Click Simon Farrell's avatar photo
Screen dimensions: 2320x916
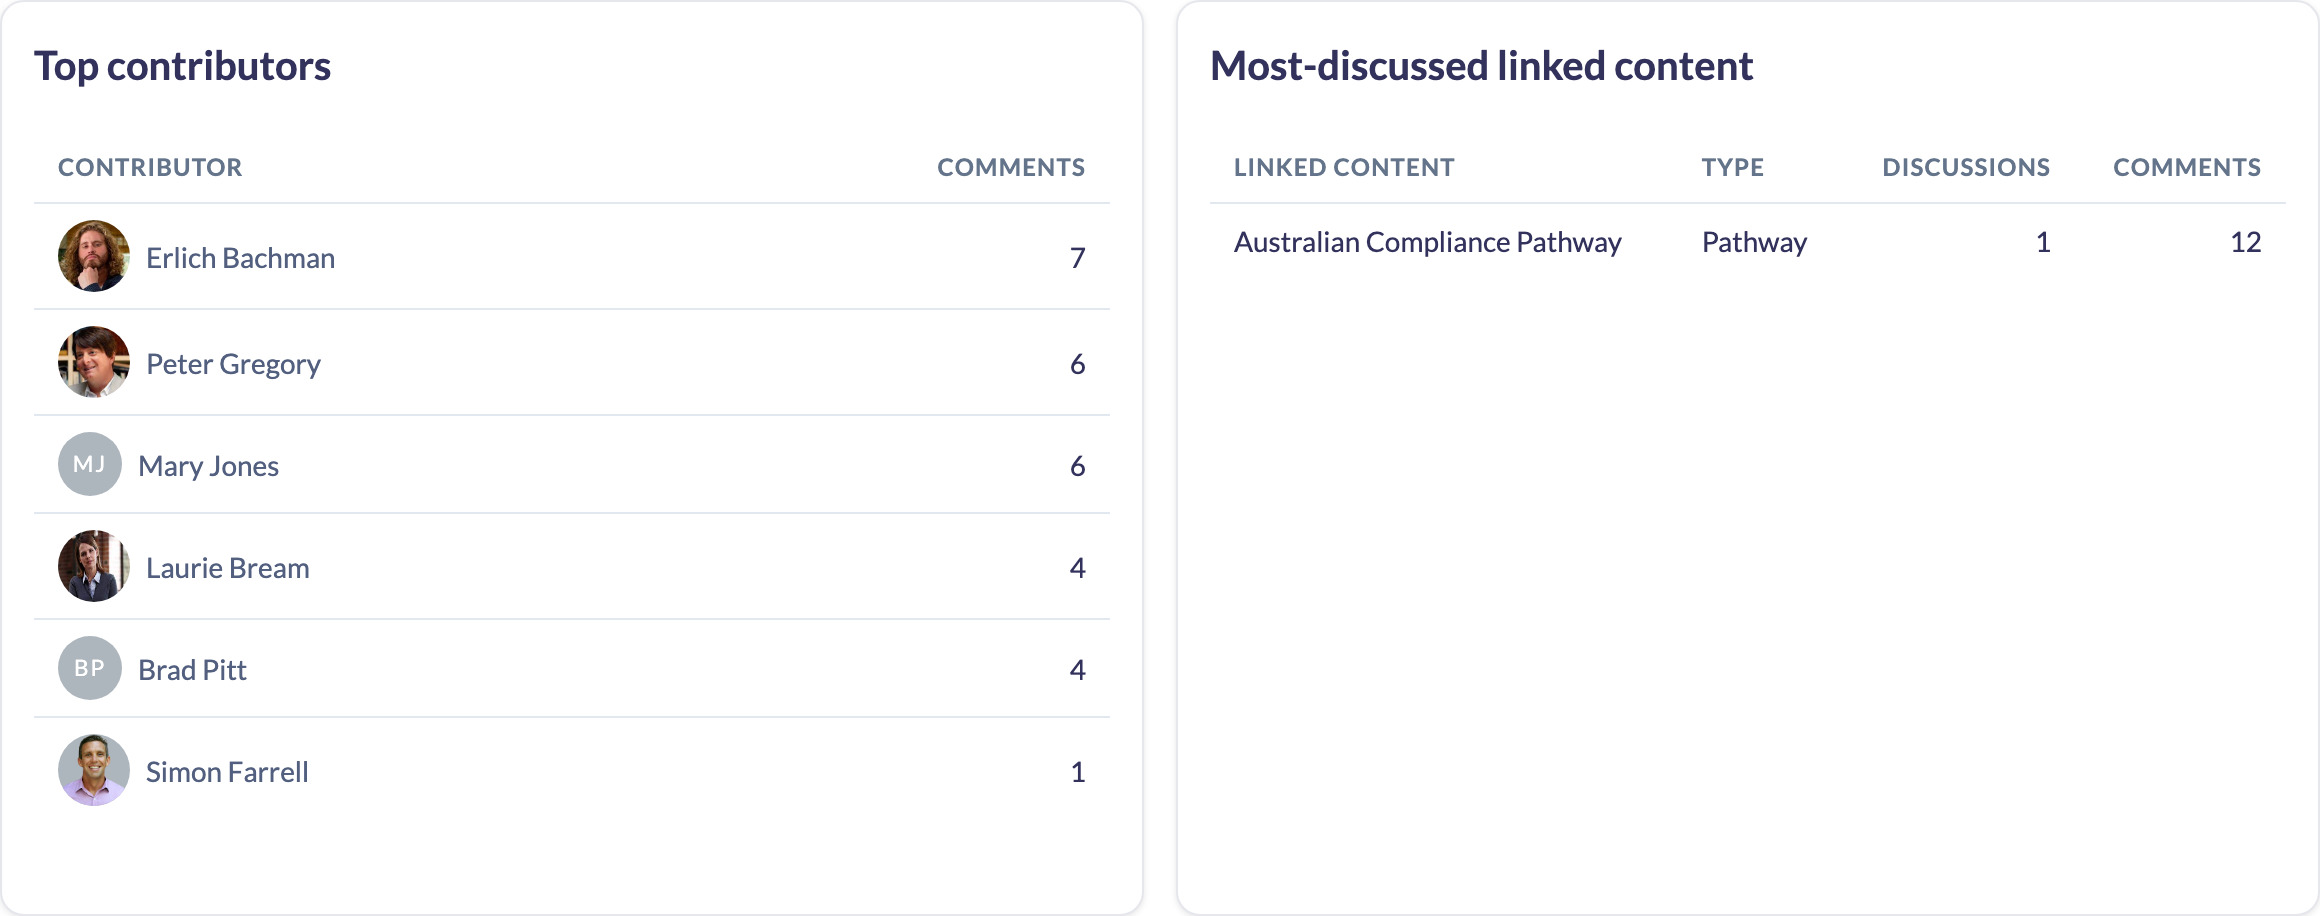(94, 770)
